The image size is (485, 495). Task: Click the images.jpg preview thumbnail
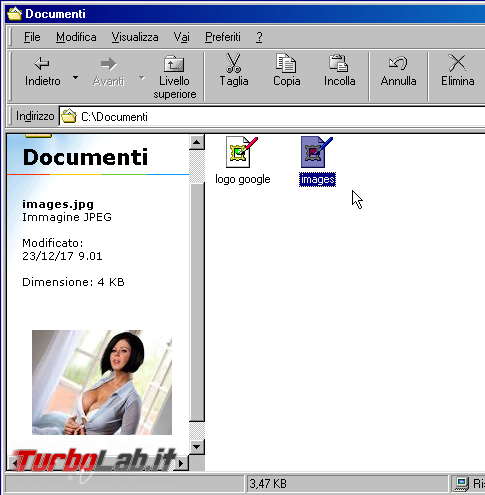click(102, 382)
